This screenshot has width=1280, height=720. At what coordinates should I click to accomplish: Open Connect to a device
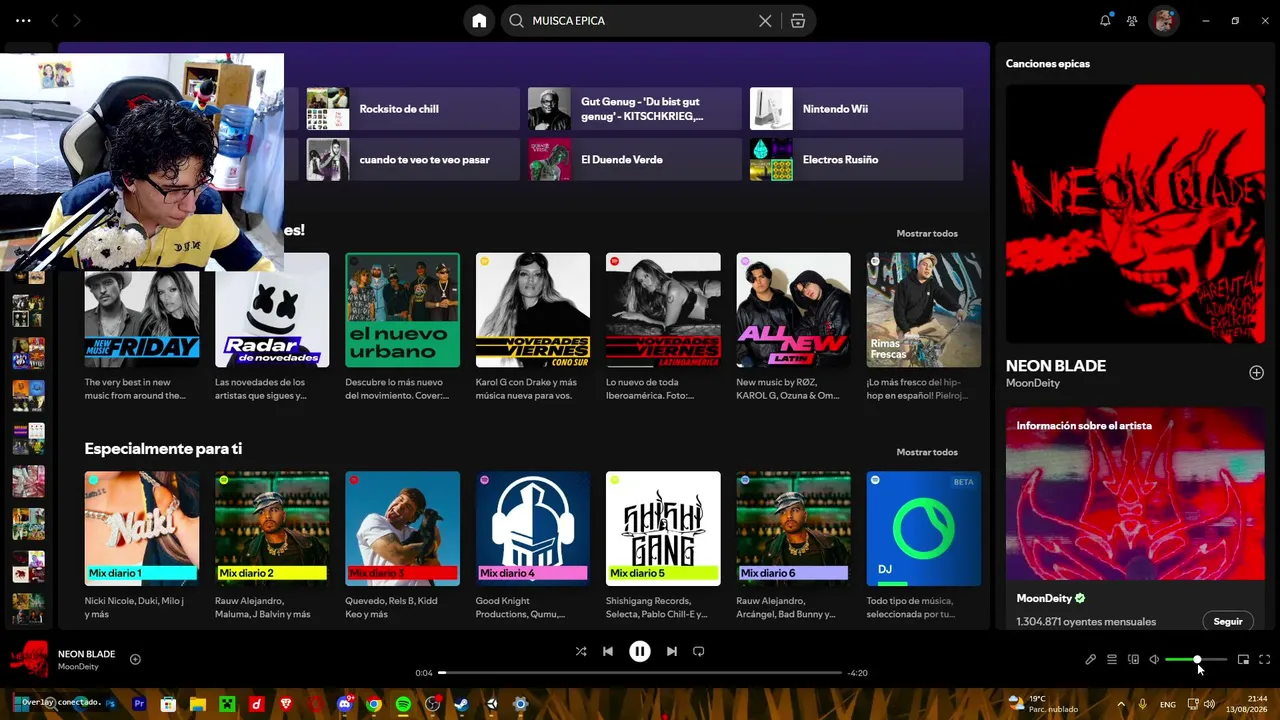pyautogui.click(x=1133, y=660)
